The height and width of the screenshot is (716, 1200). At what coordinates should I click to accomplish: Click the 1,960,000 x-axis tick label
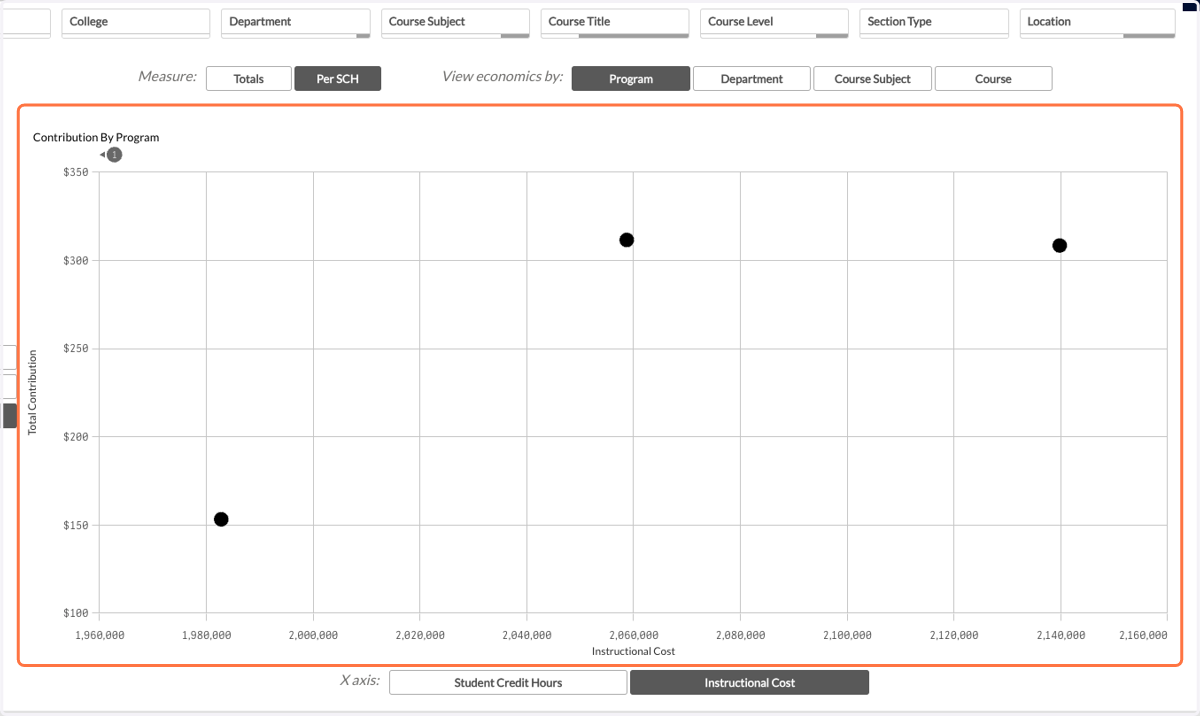click(x=100, y=635)
